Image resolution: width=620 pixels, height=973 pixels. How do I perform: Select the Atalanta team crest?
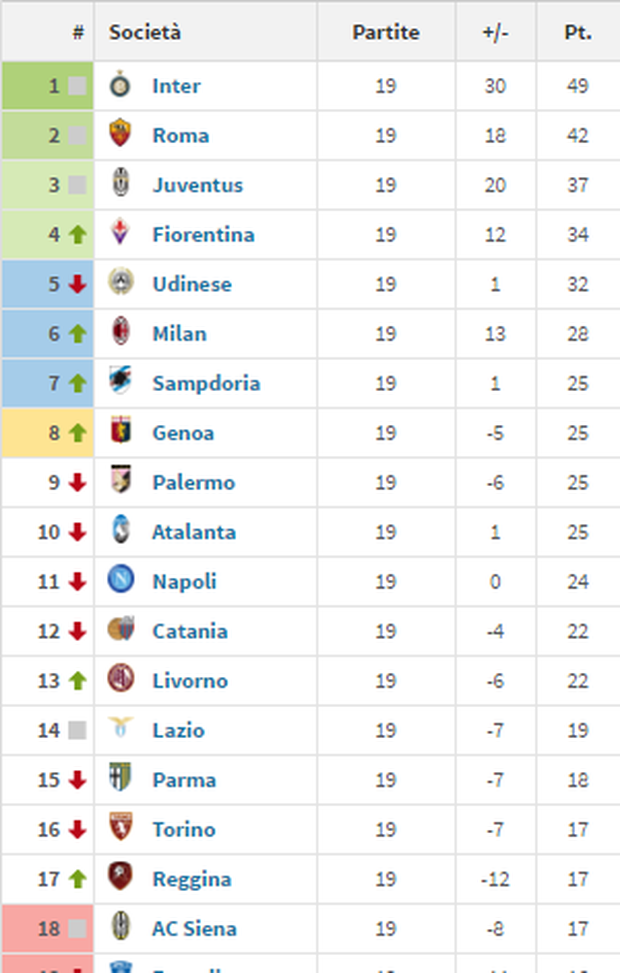pos(122,531)
